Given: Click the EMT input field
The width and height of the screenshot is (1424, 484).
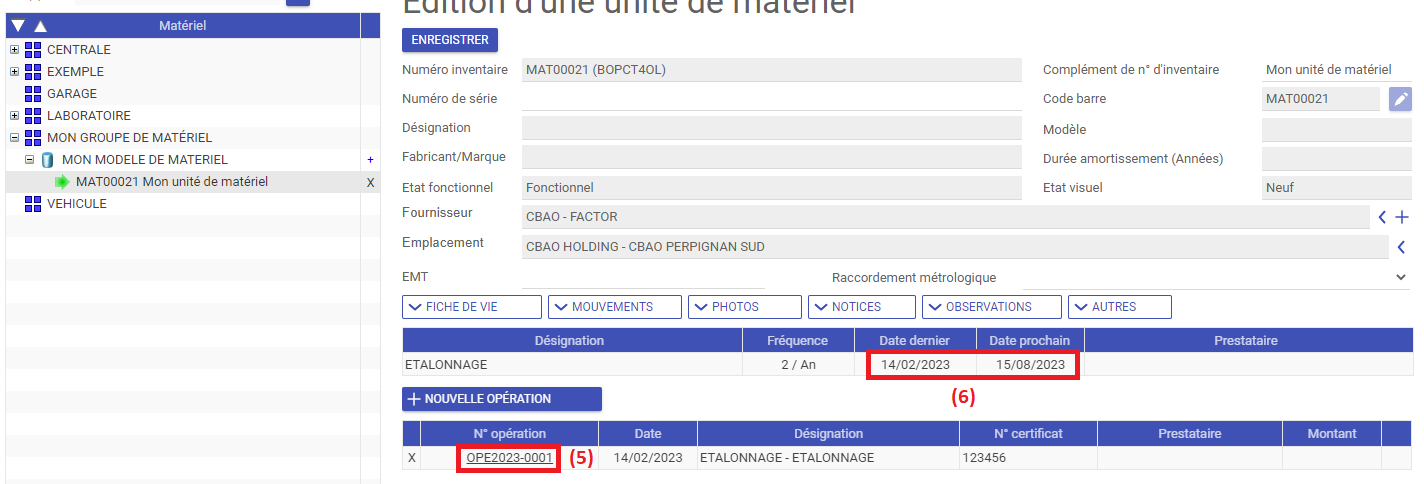Looking at the screenshot, I should point(643,277).
